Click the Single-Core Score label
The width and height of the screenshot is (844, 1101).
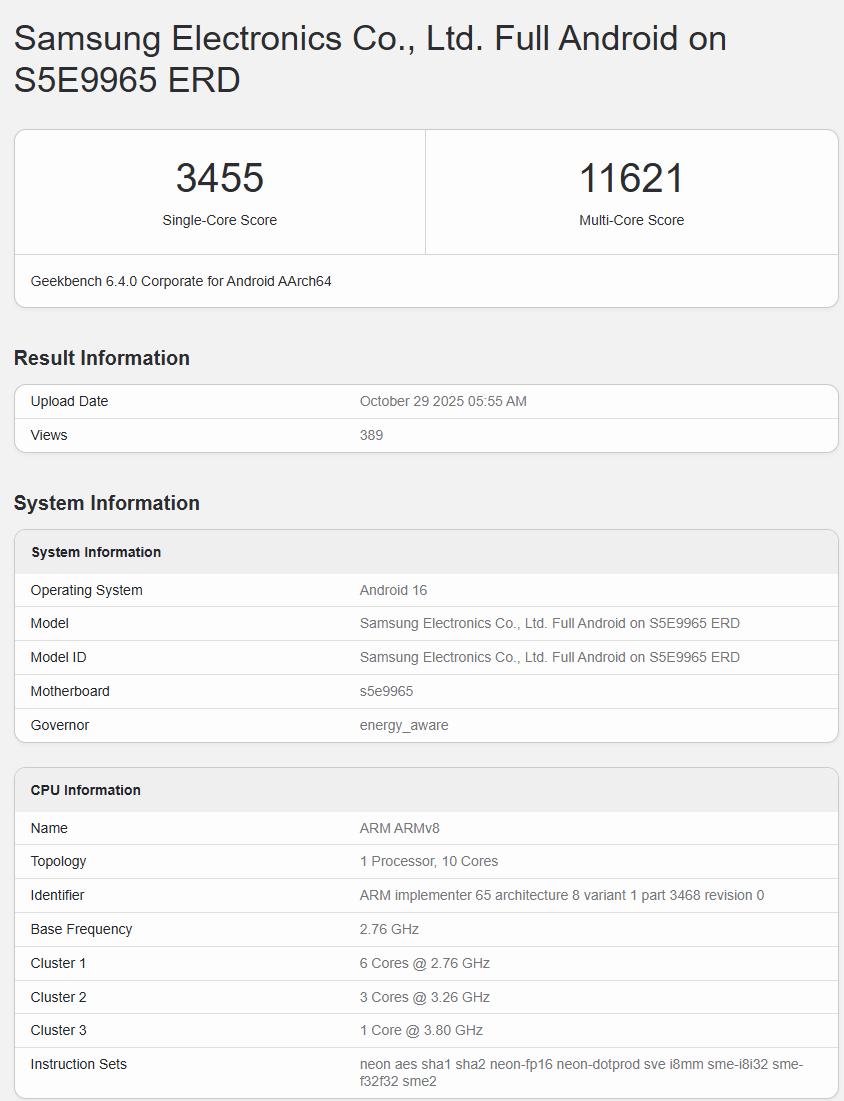tap(220, 220)
